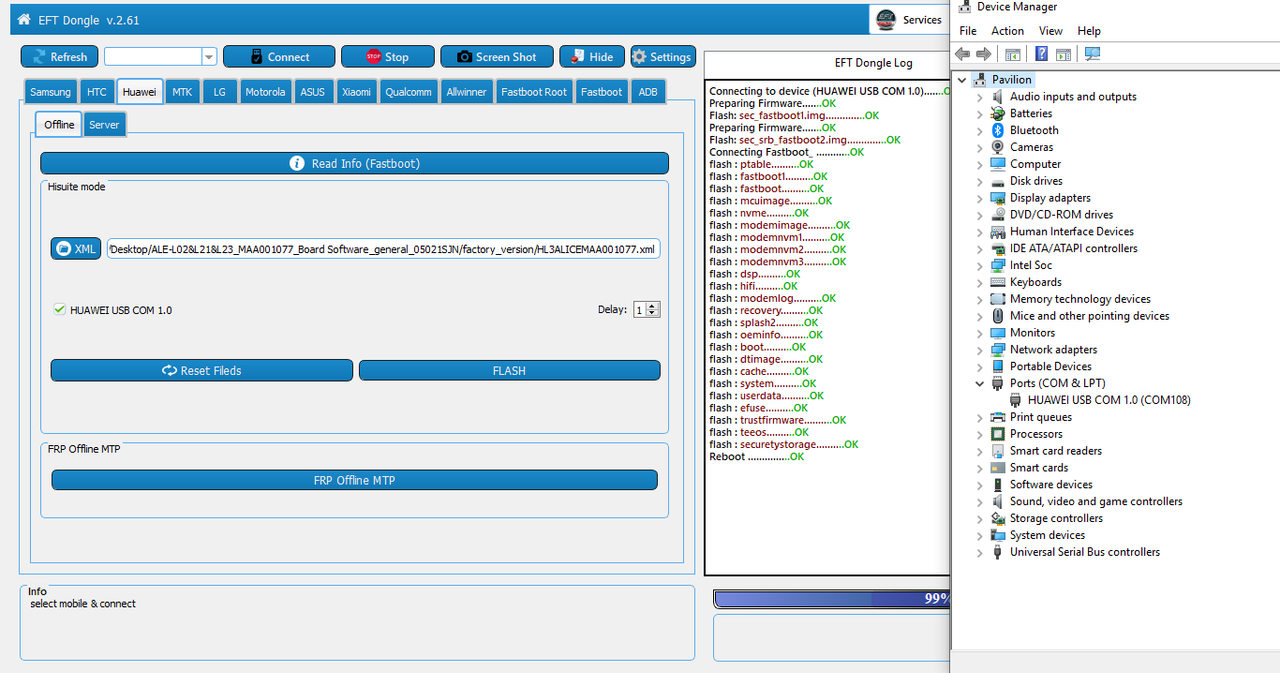Click FRP Offline MTP button
1280x673 pixels.
pyautogui.click(x=355, y=480)
